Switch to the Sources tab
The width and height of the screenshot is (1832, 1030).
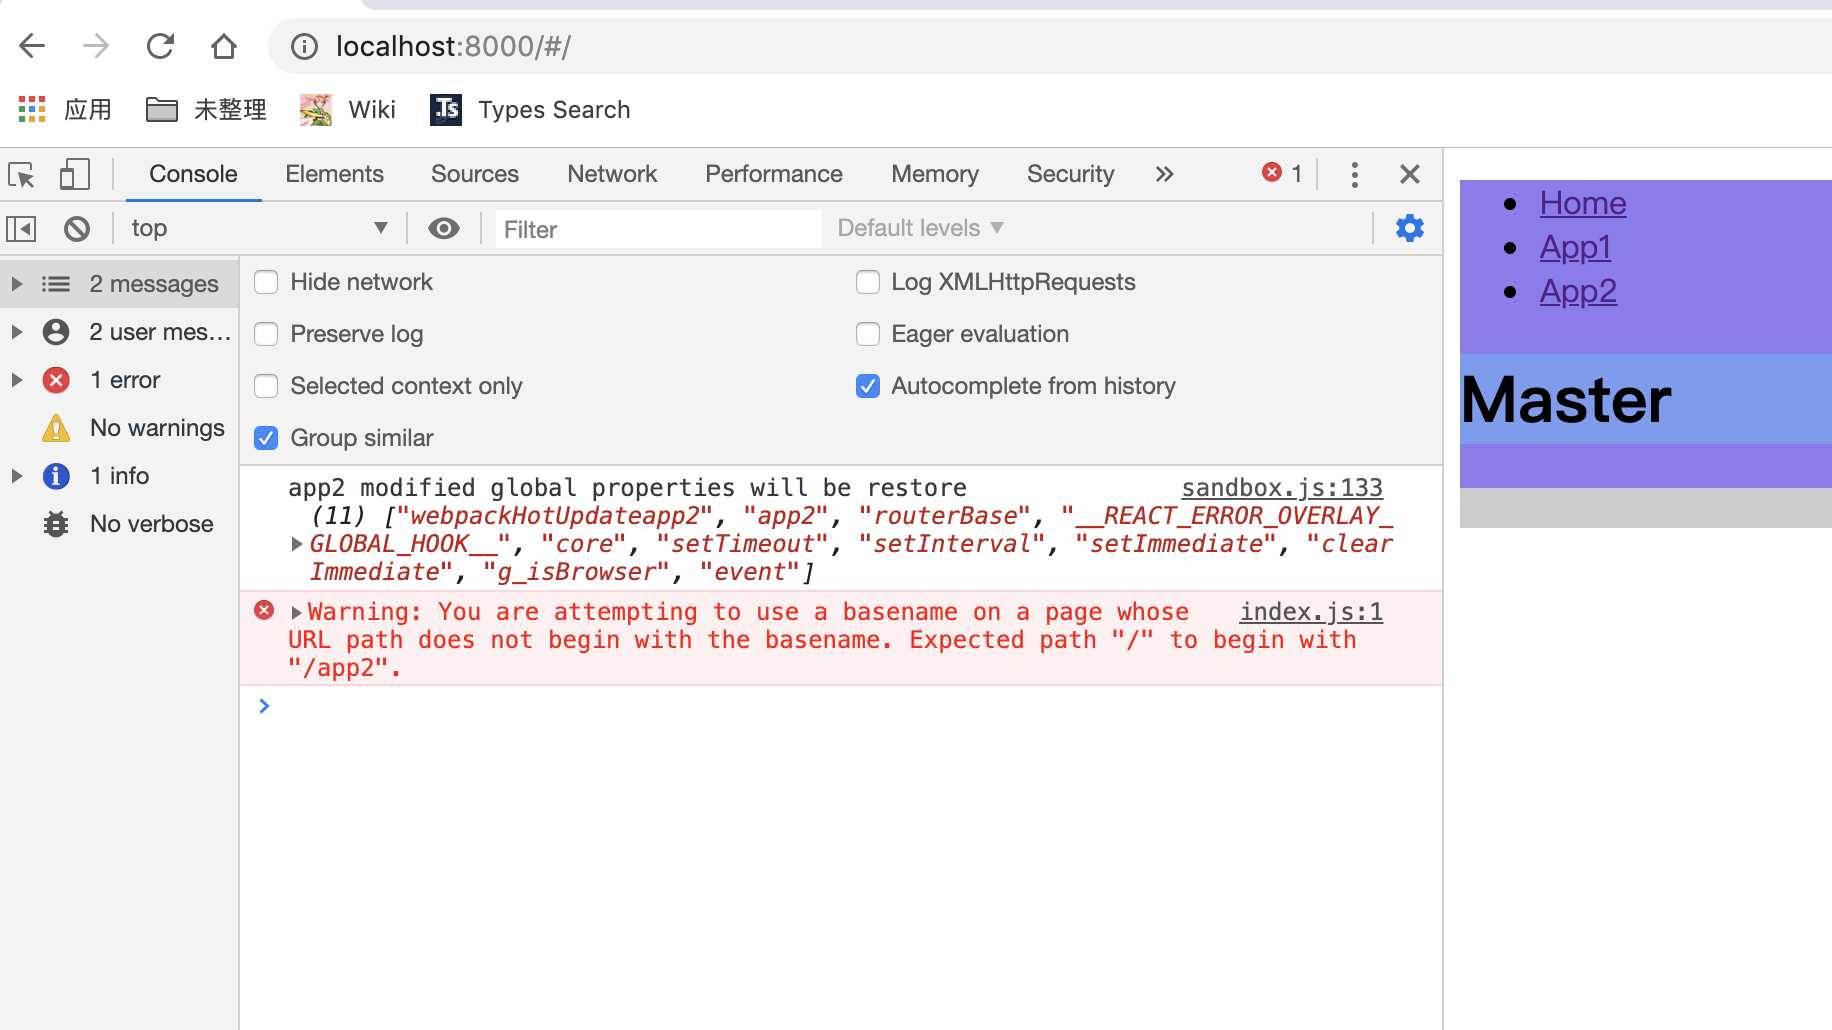[474, 174]
